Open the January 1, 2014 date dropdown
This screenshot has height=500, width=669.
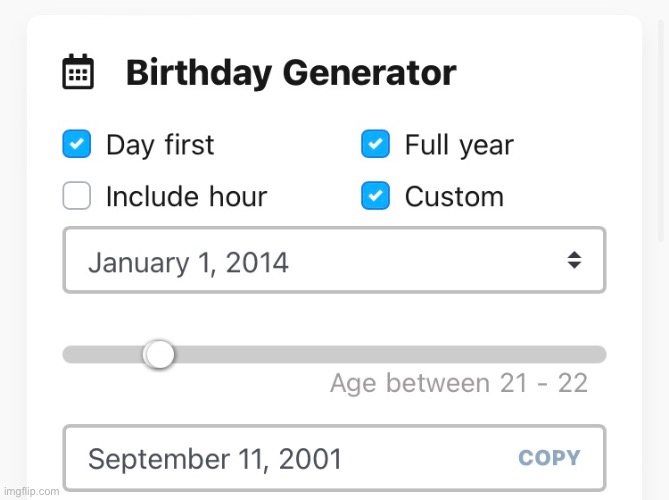coord(334,260)
